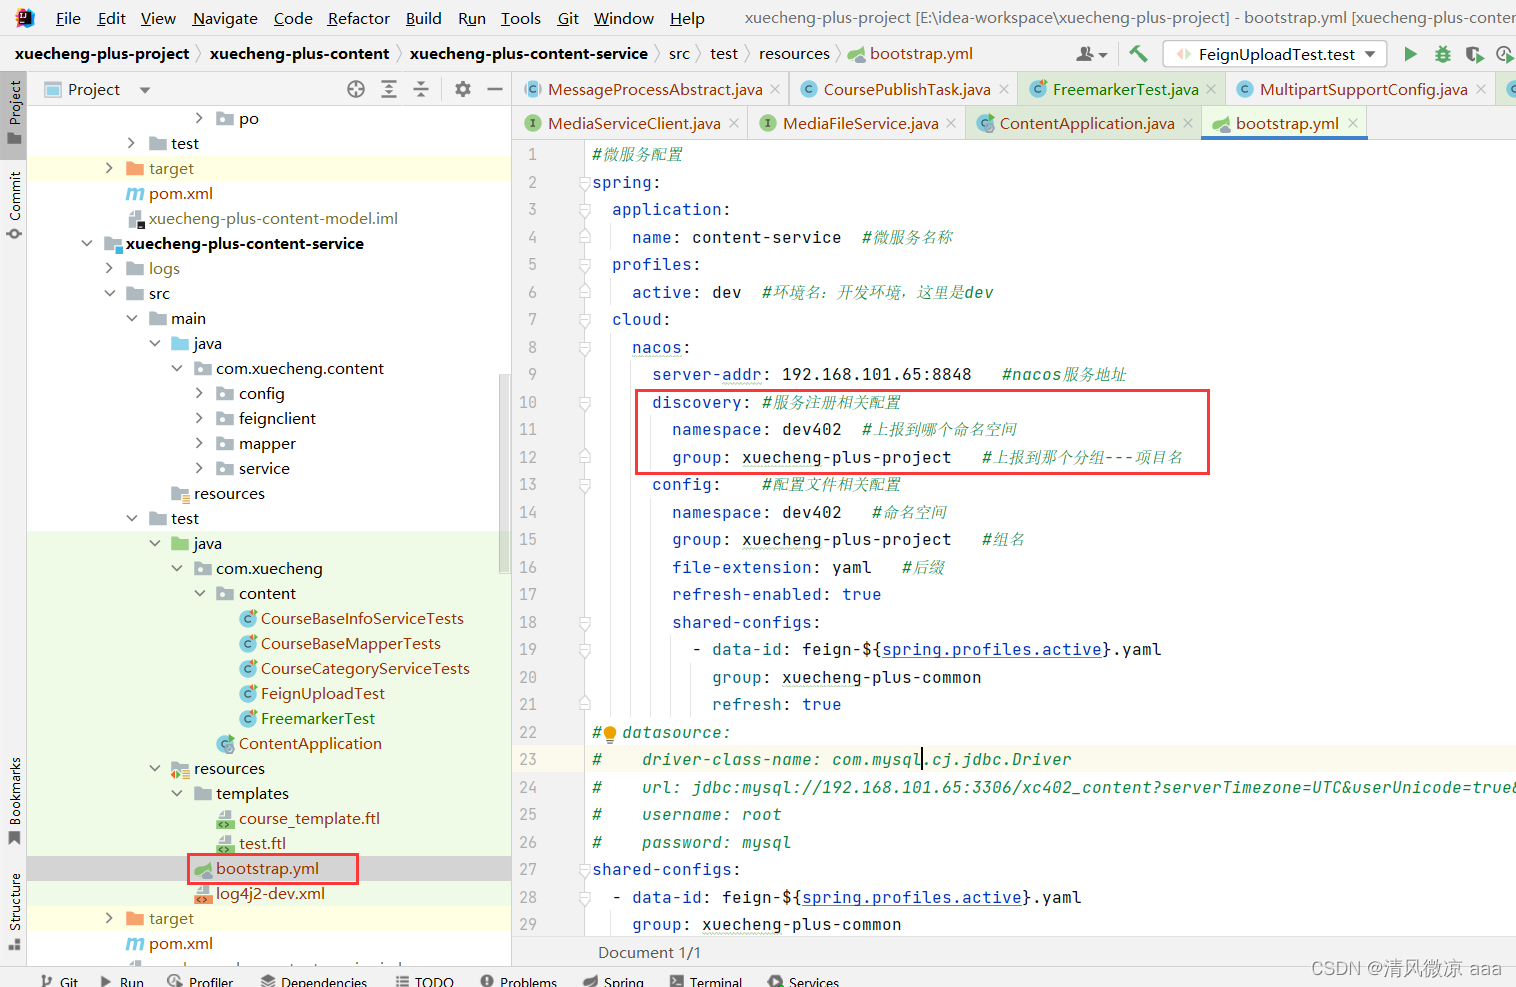This screenshot has width=1516, height=987.
Task: Close the FreemarkerTest.java tab
Action: [x=1211, y=89]
